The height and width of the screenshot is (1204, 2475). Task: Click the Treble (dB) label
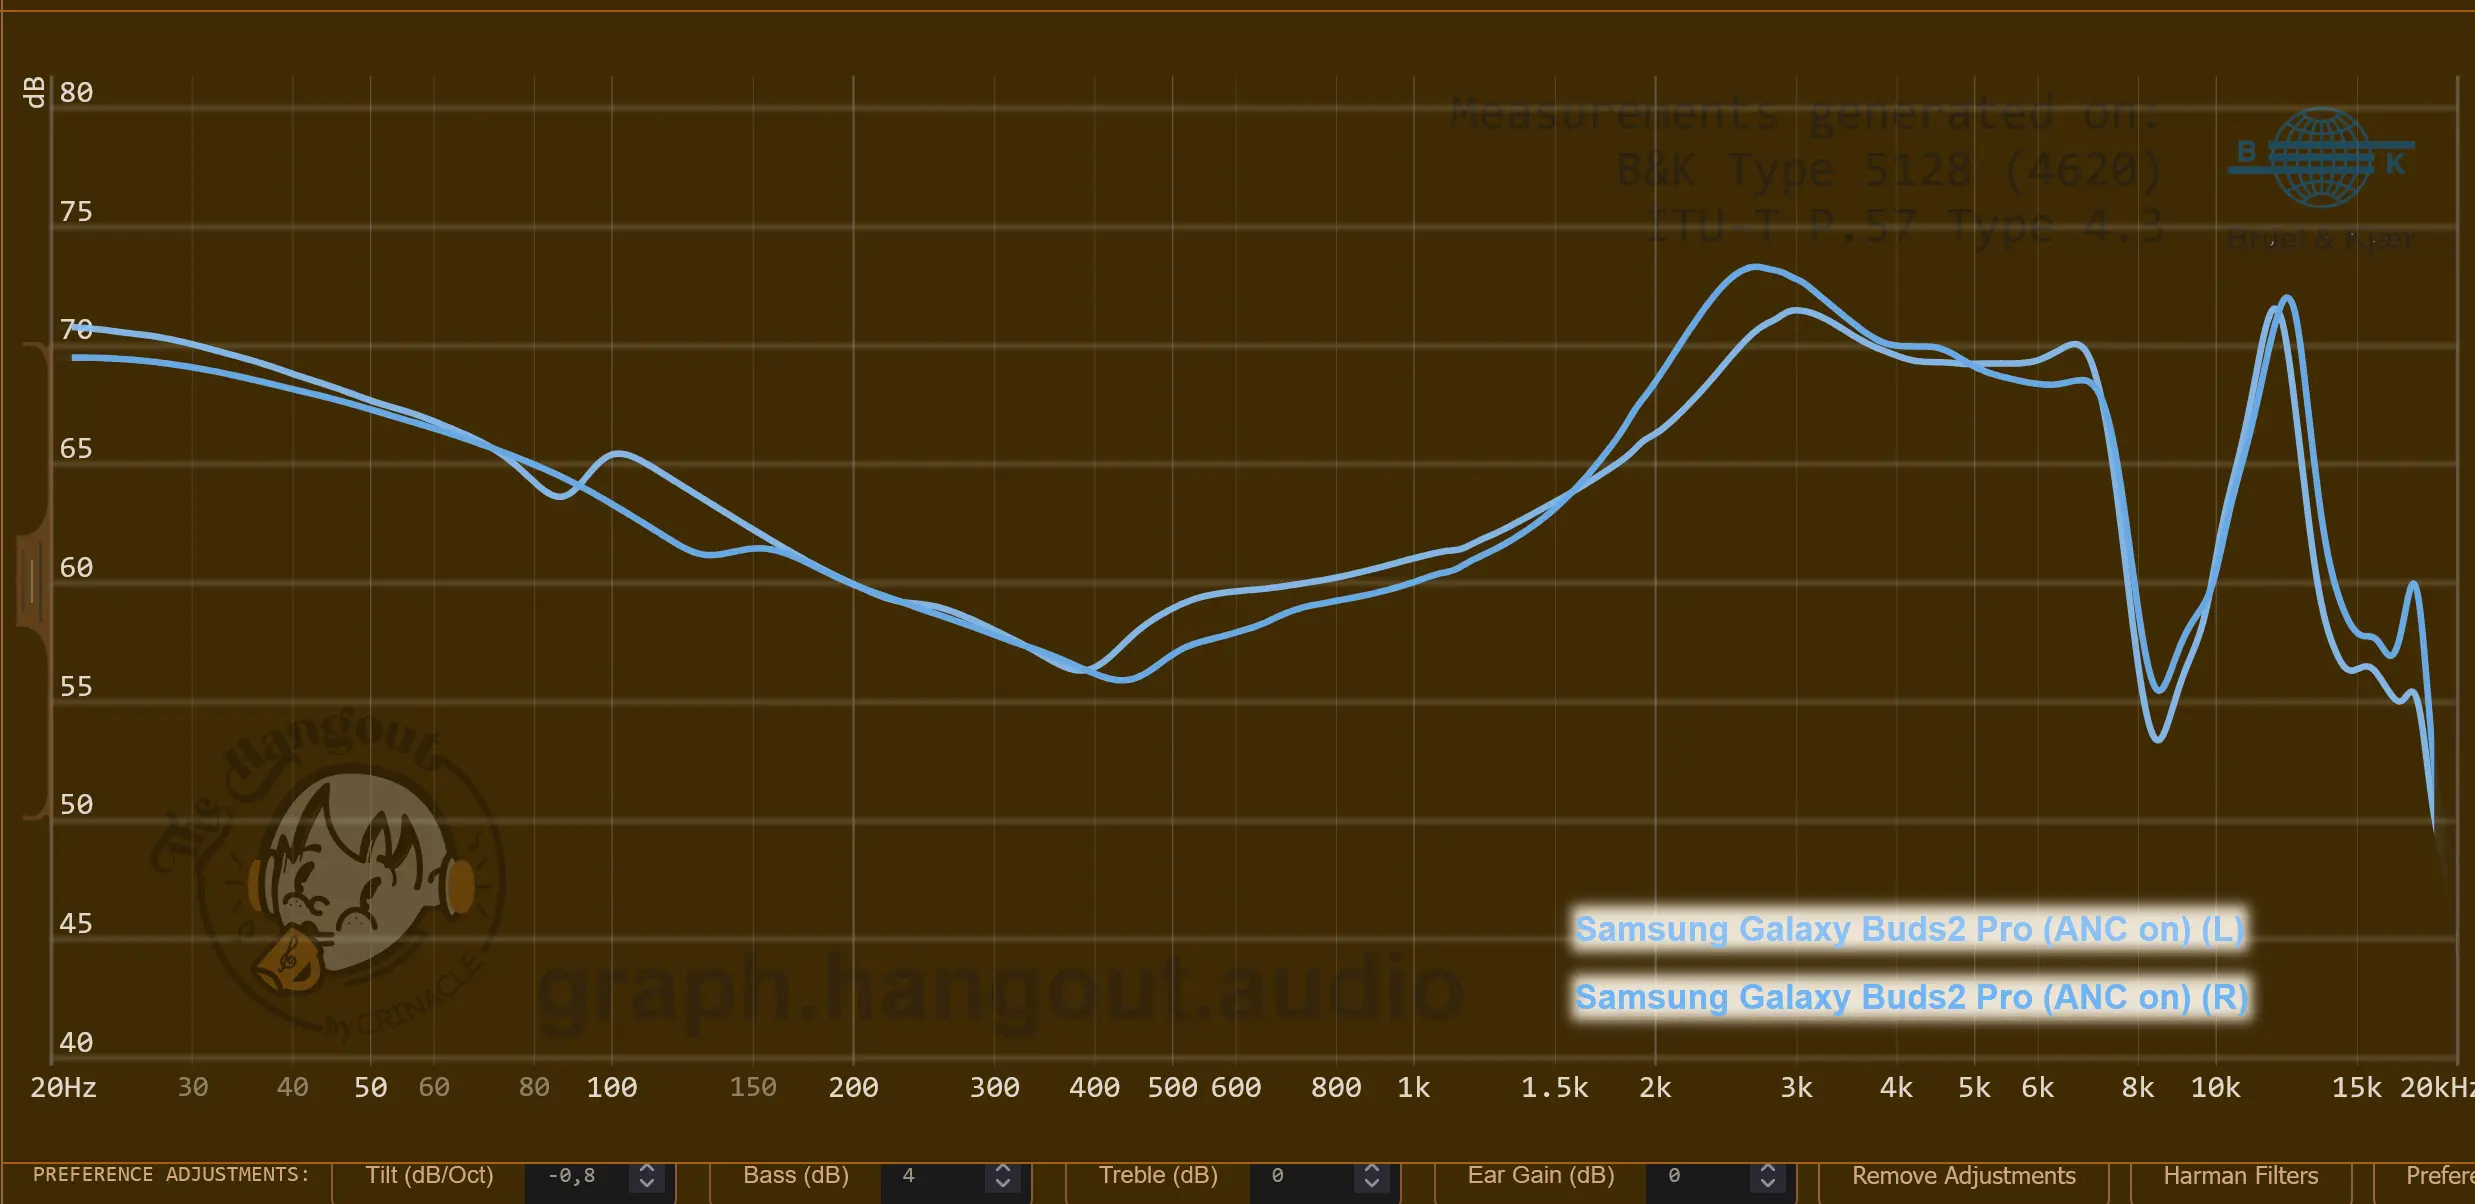point(1158,1175)
